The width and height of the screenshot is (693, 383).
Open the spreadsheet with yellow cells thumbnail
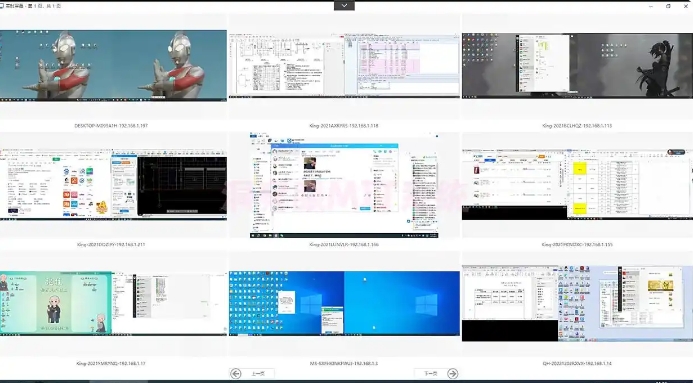point(577,184)
